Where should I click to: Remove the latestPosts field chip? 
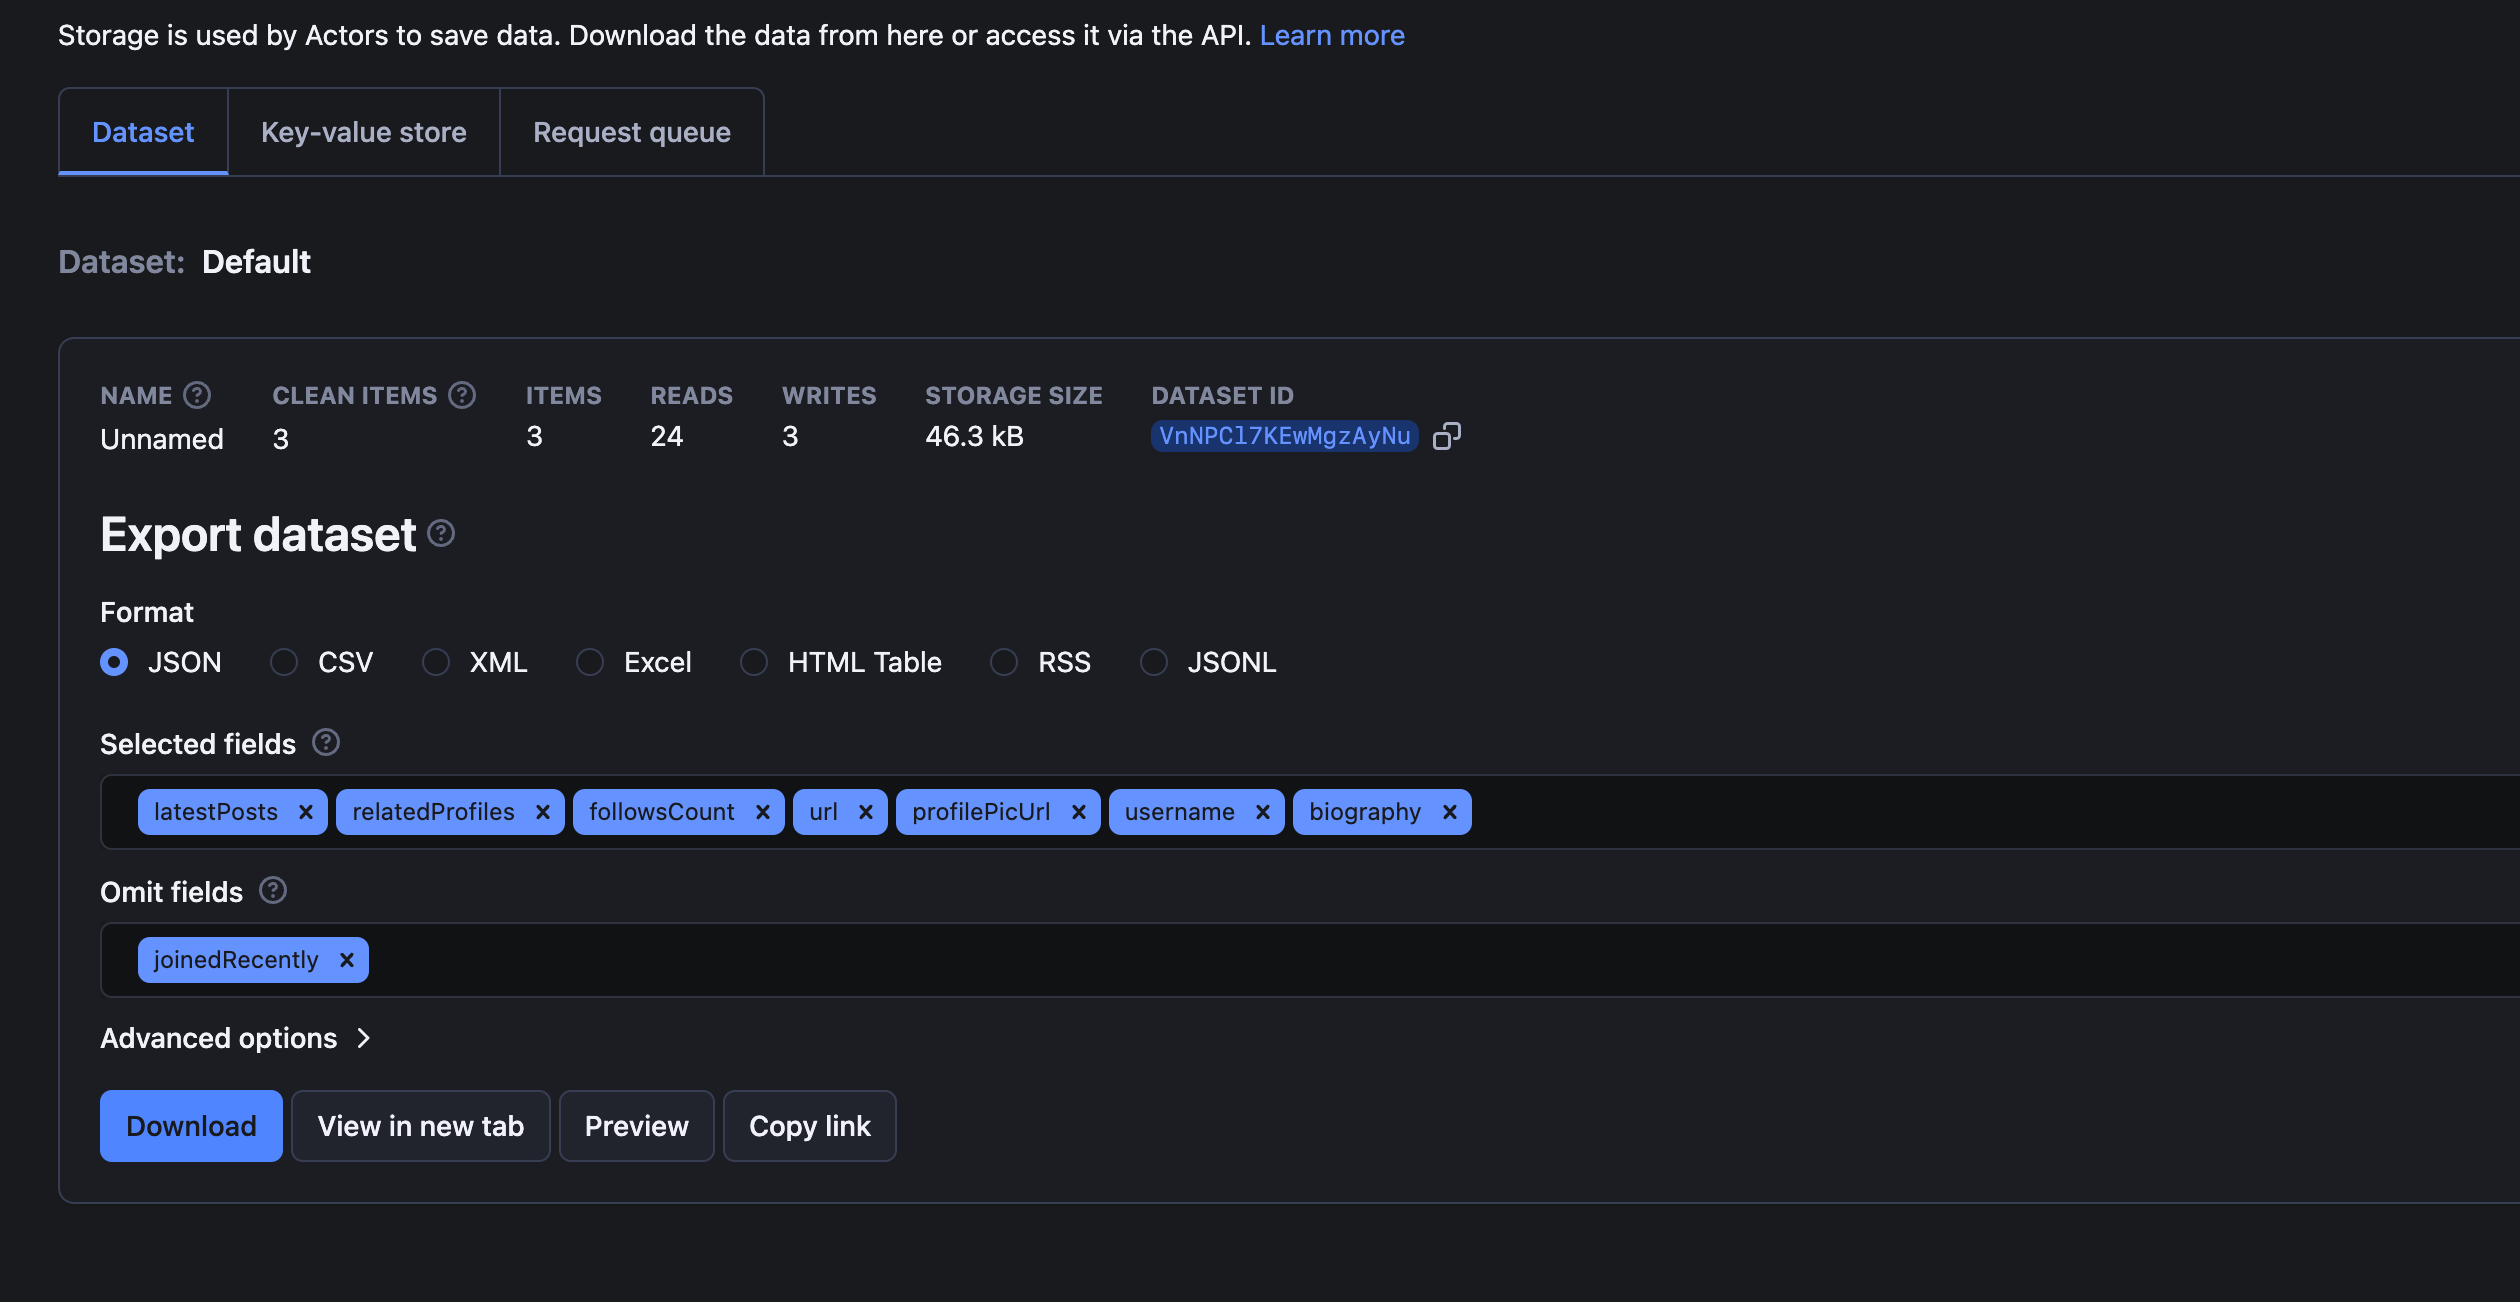tap(305, 811)
